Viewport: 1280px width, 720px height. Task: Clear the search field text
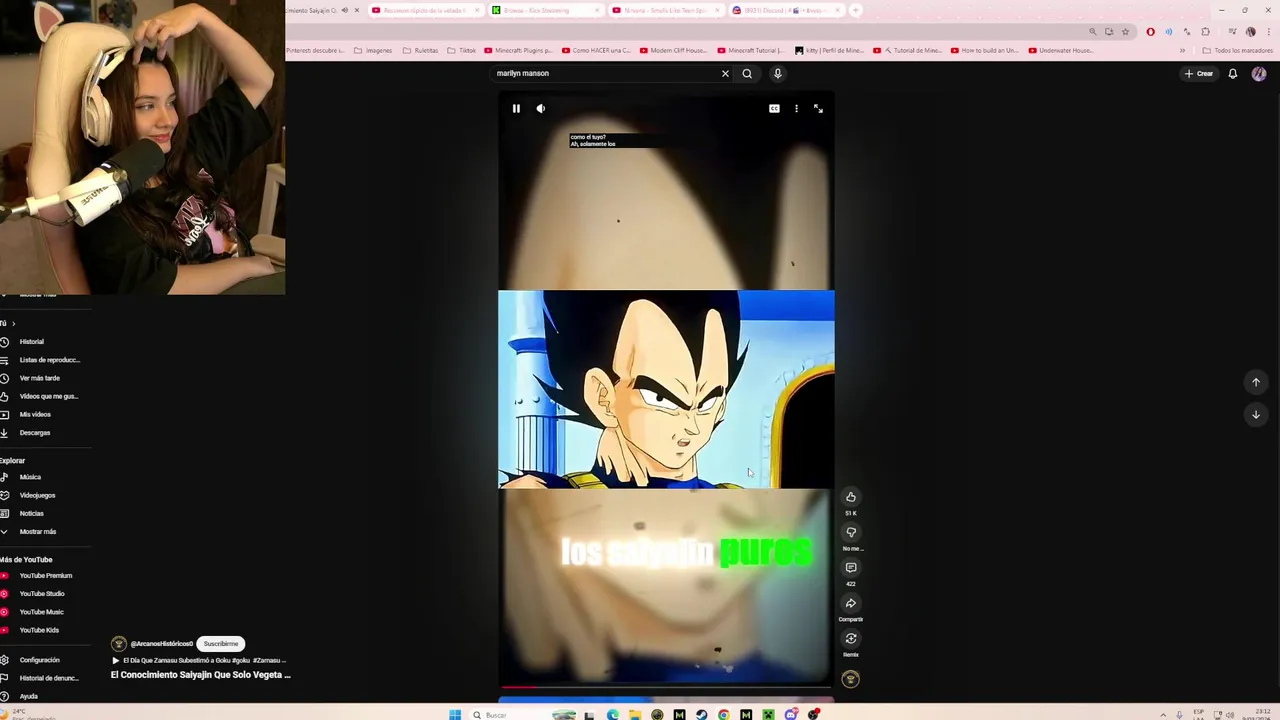725,73
